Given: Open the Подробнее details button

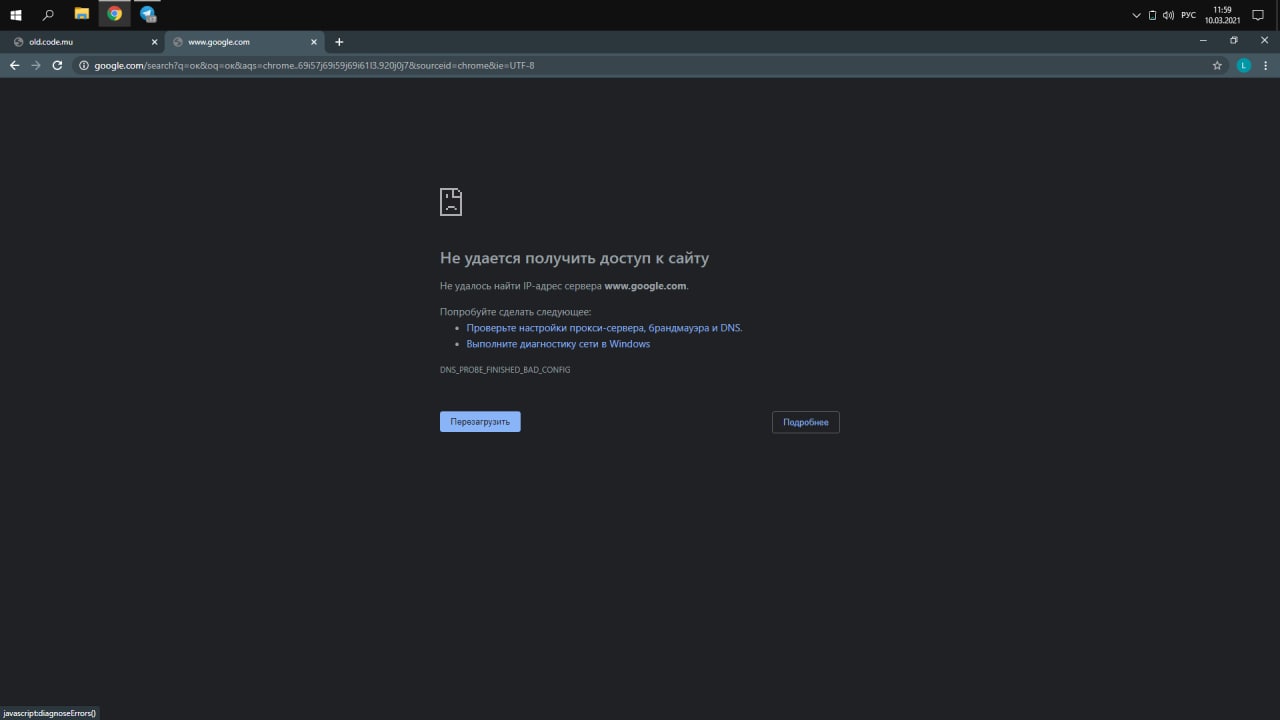Looking at the screenshot, I should 806,422.
